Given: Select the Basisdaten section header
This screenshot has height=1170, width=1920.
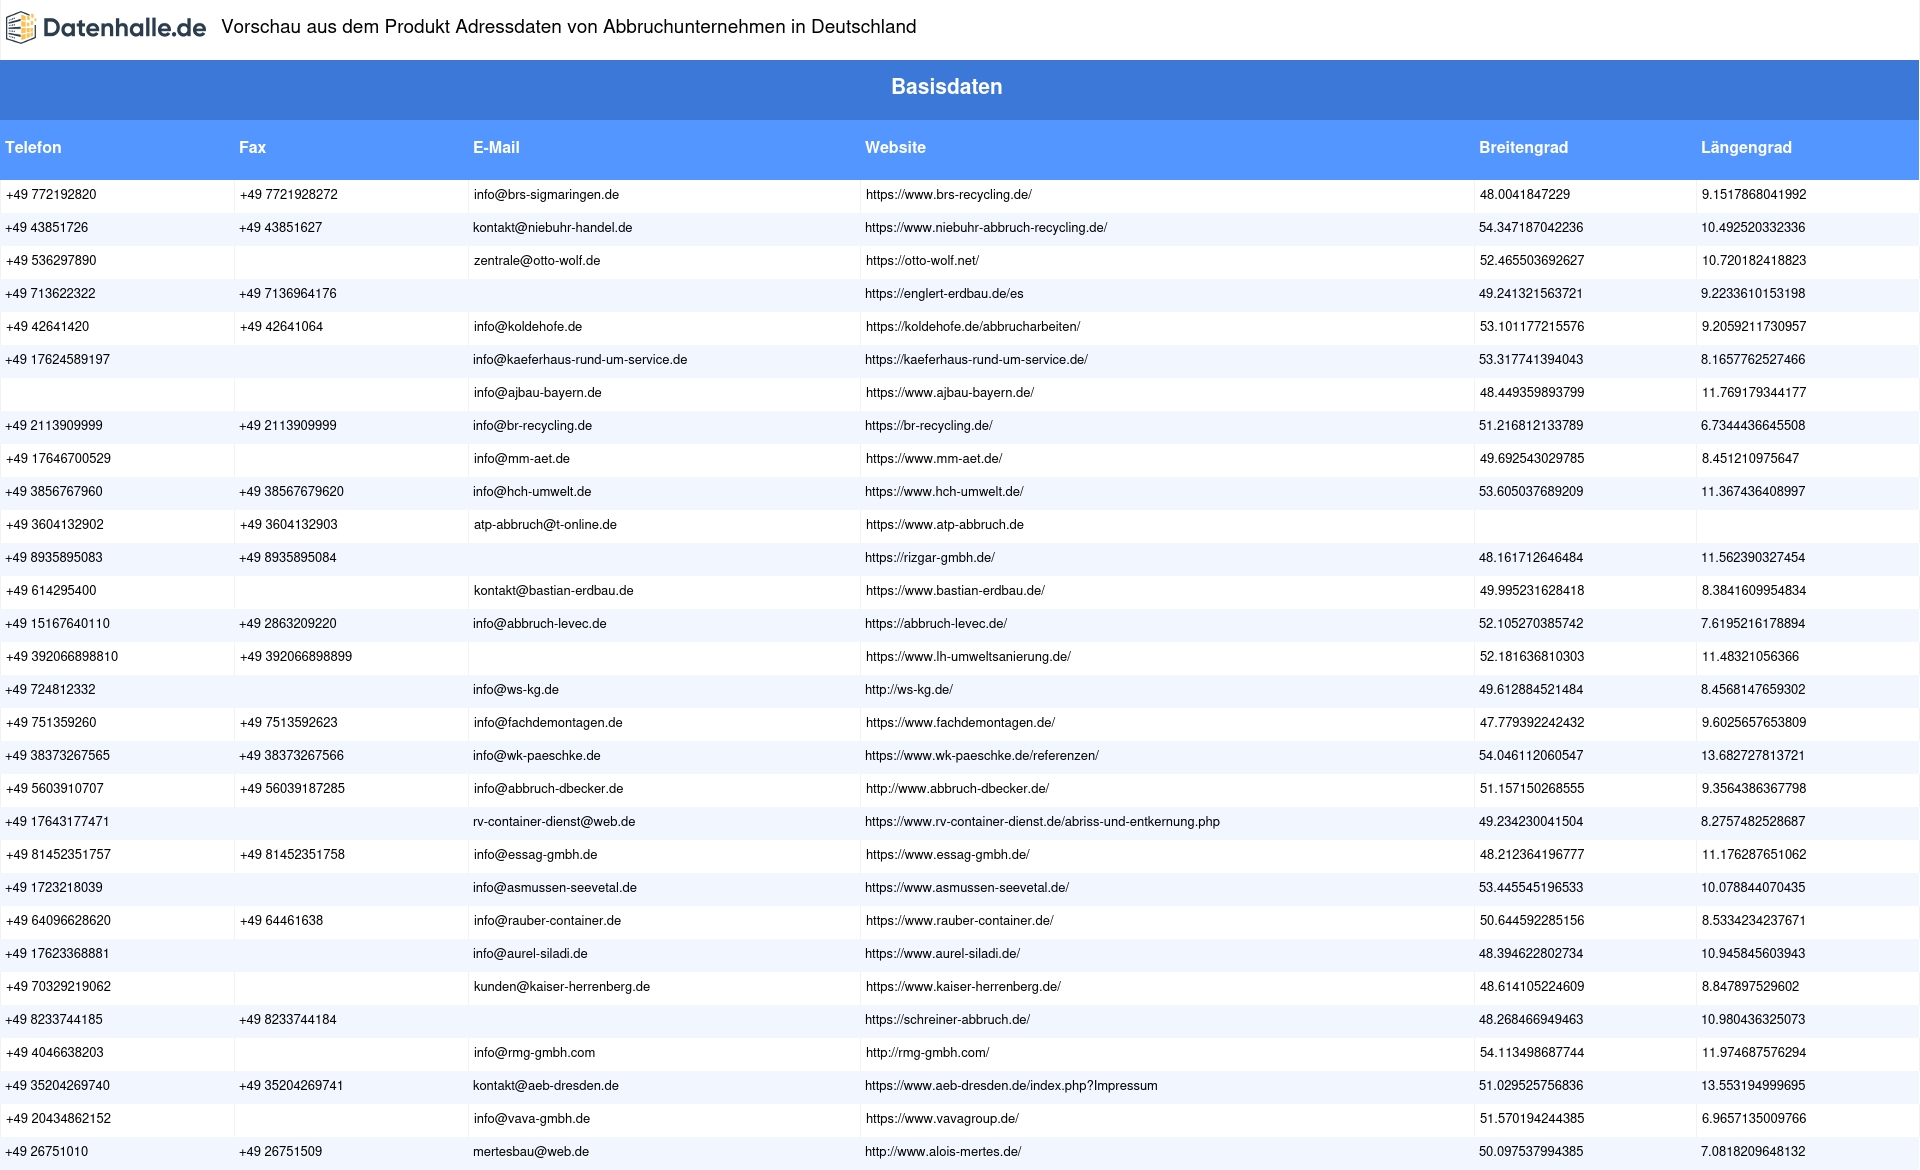Looking at the screenshot, I should click(x=947, y=87).
